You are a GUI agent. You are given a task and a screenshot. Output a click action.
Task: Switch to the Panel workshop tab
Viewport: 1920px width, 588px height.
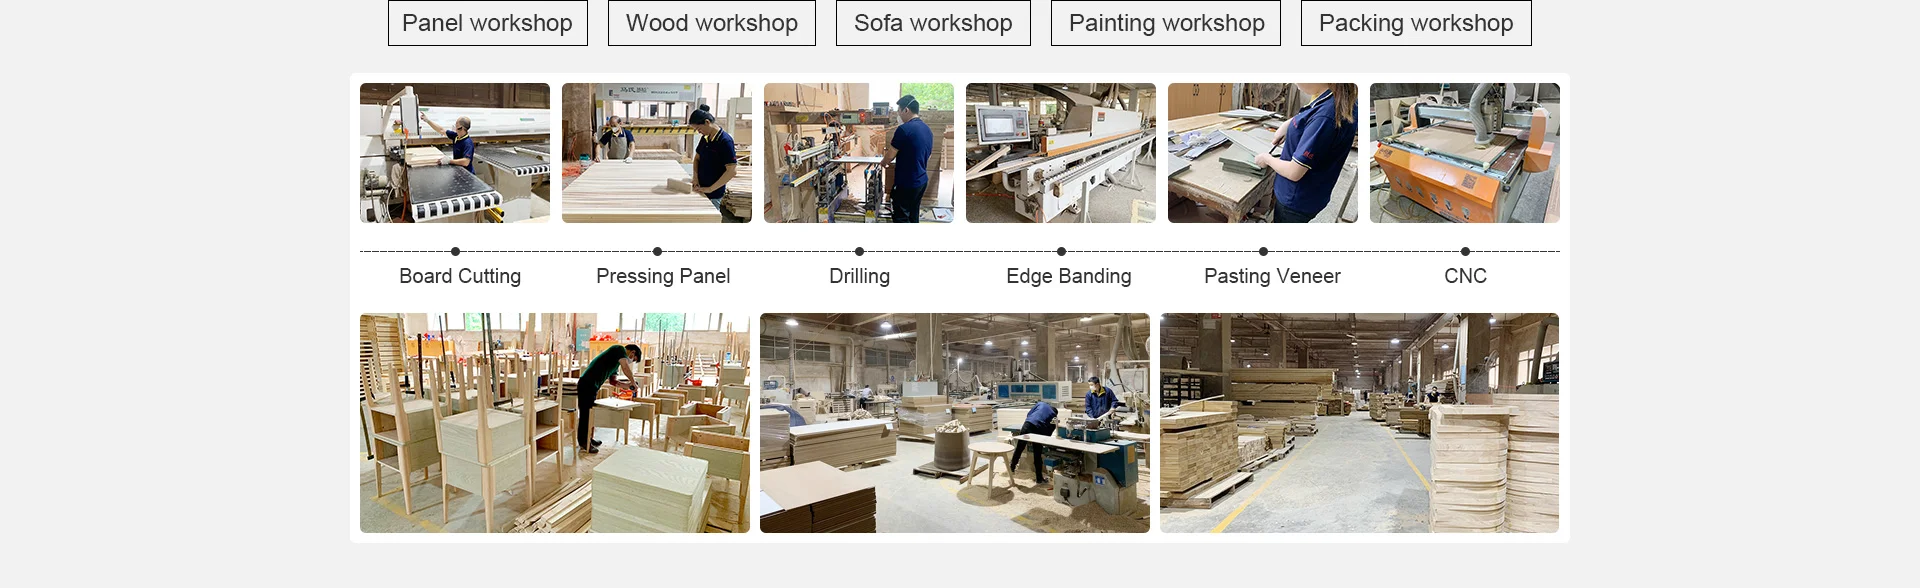488,23
